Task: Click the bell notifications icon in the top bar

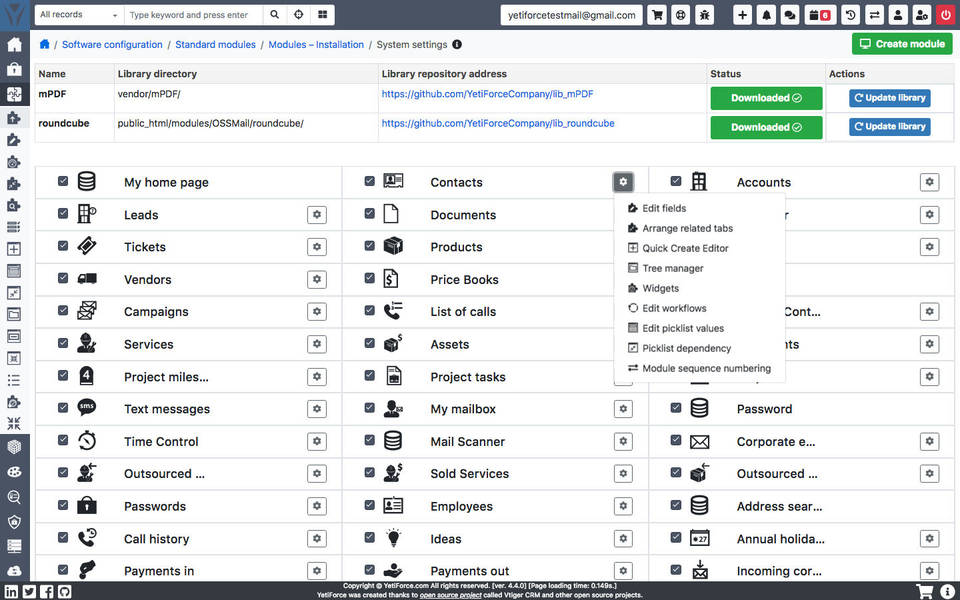Action: (766, 15)
